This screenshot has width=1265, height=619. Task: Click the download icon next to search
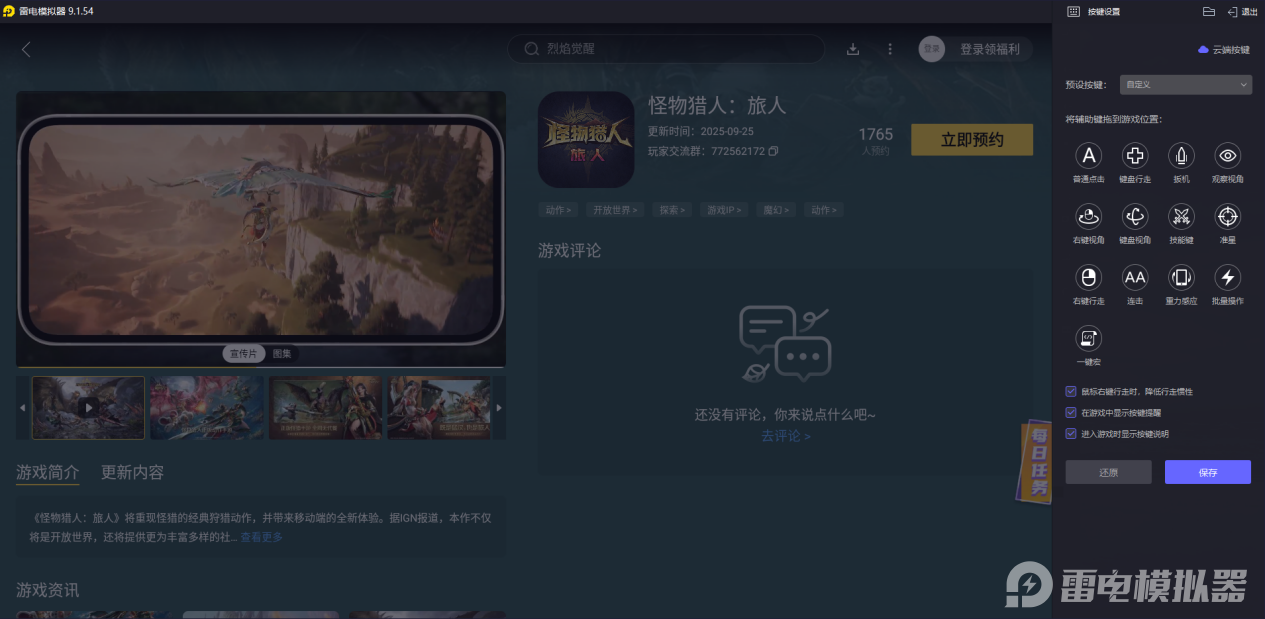point(853,48)
